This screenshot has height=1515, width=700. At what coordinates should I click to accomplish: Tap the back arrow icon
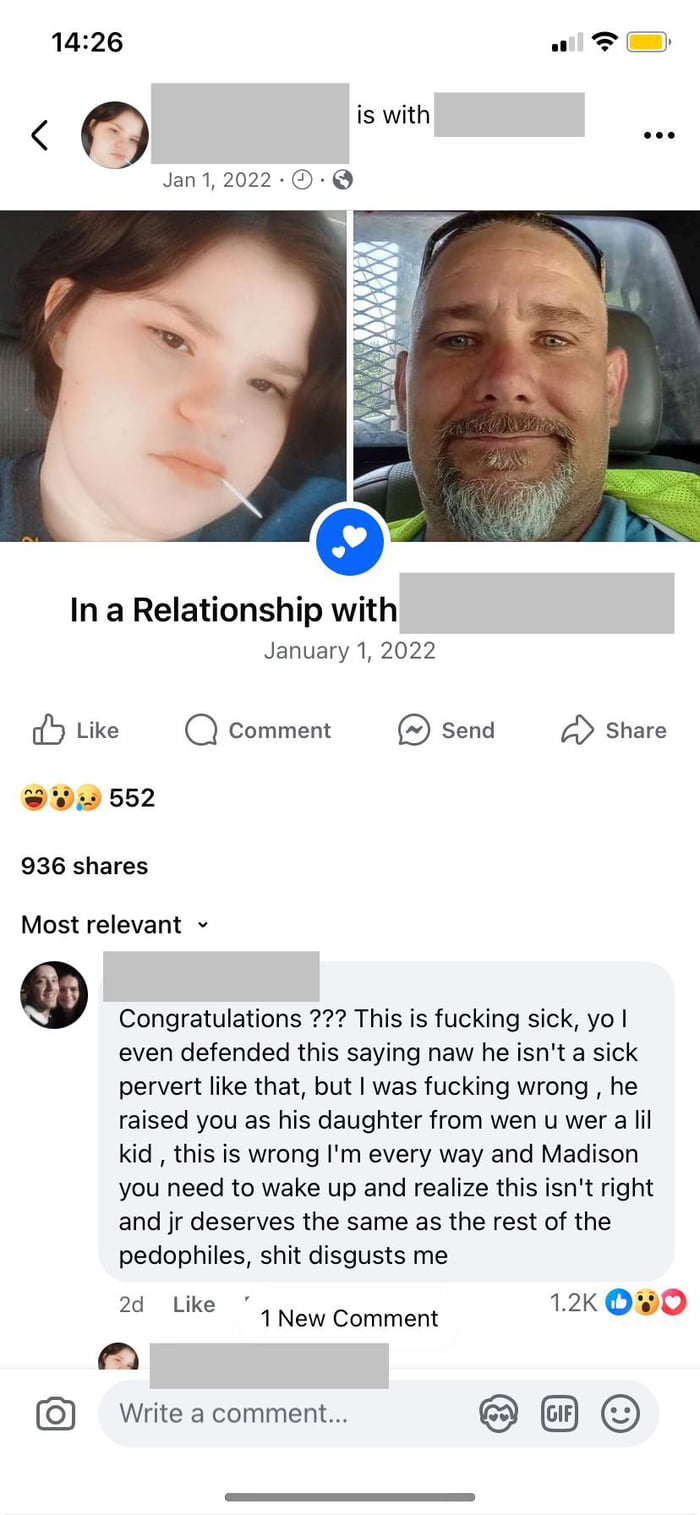coord(40,135)
